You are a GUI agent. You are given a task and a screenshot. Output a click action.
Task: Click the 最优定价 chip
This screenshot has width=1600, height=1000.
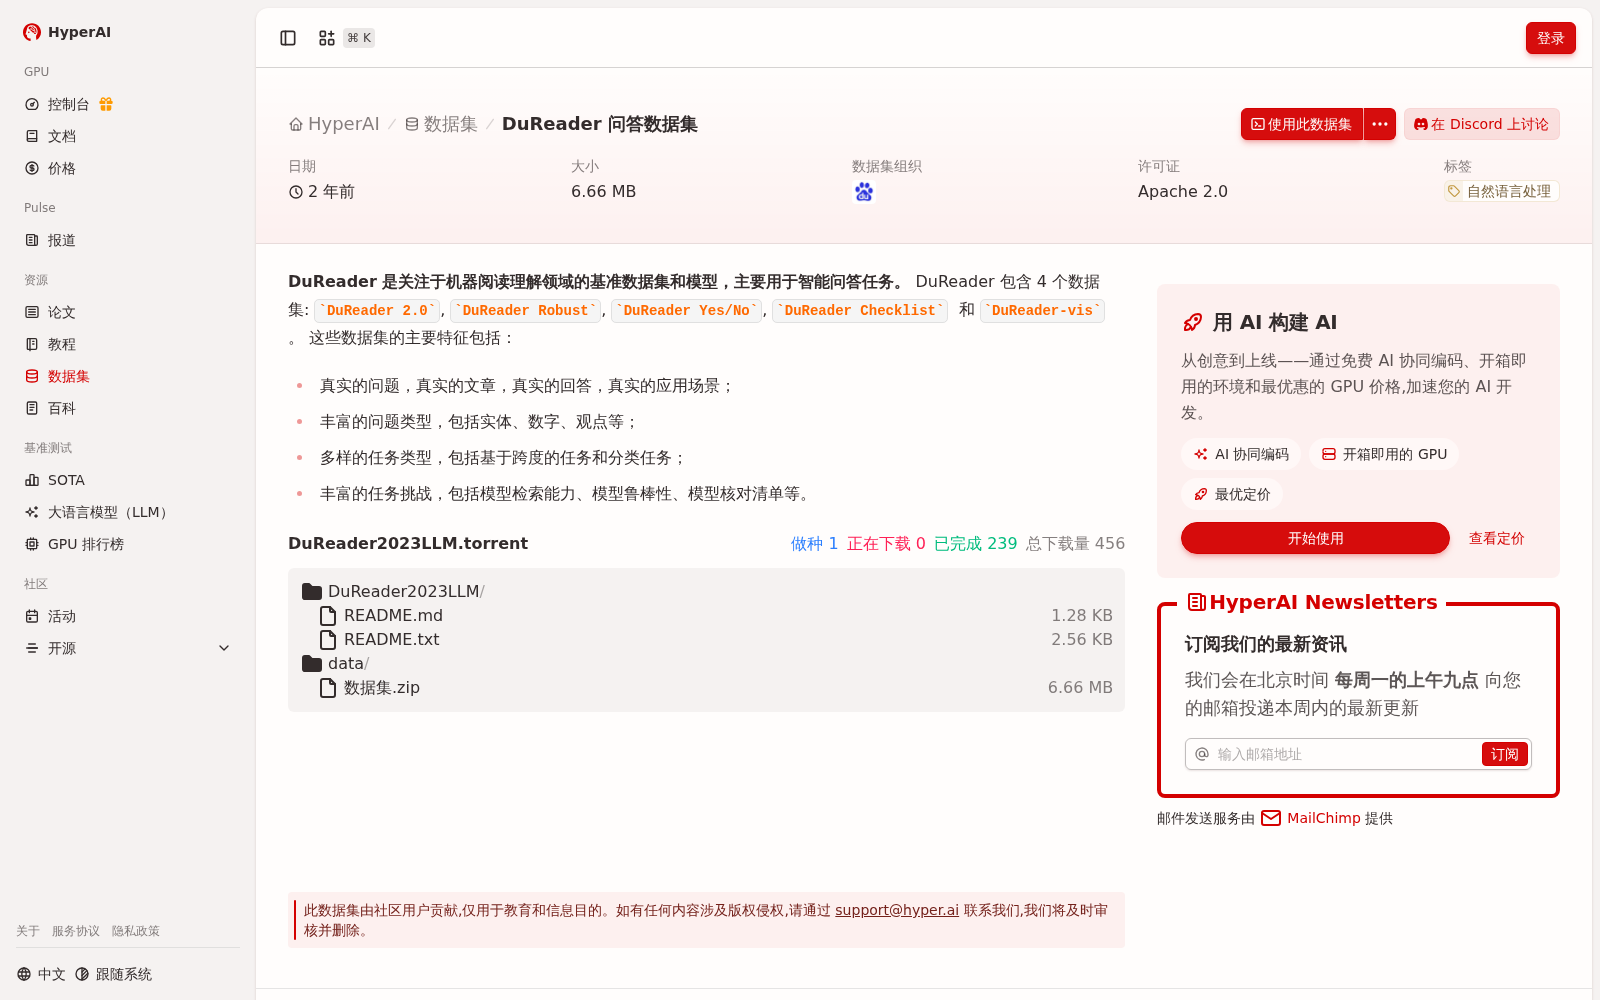[1232, 494]
